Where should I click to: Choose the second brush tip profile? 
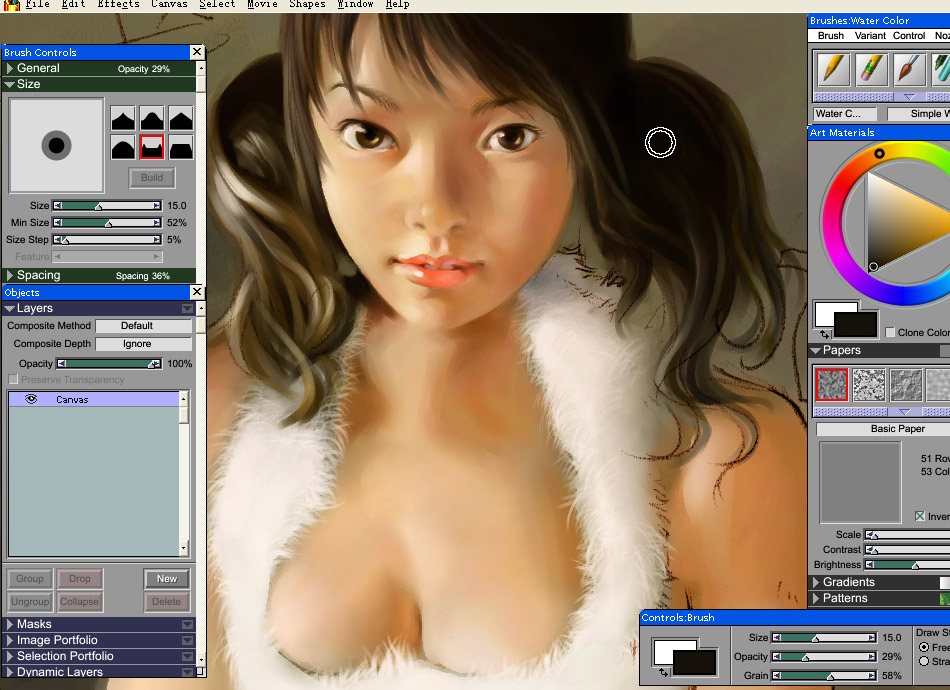pyautogui.click(x=152, y=118)
